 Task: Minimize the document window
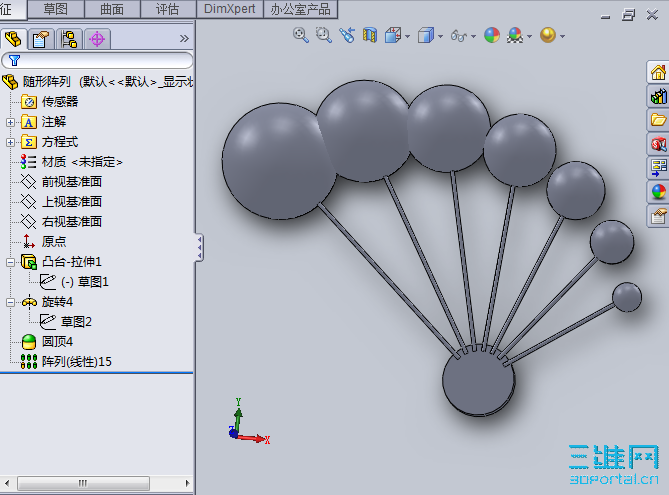click(x=605, y=16)
